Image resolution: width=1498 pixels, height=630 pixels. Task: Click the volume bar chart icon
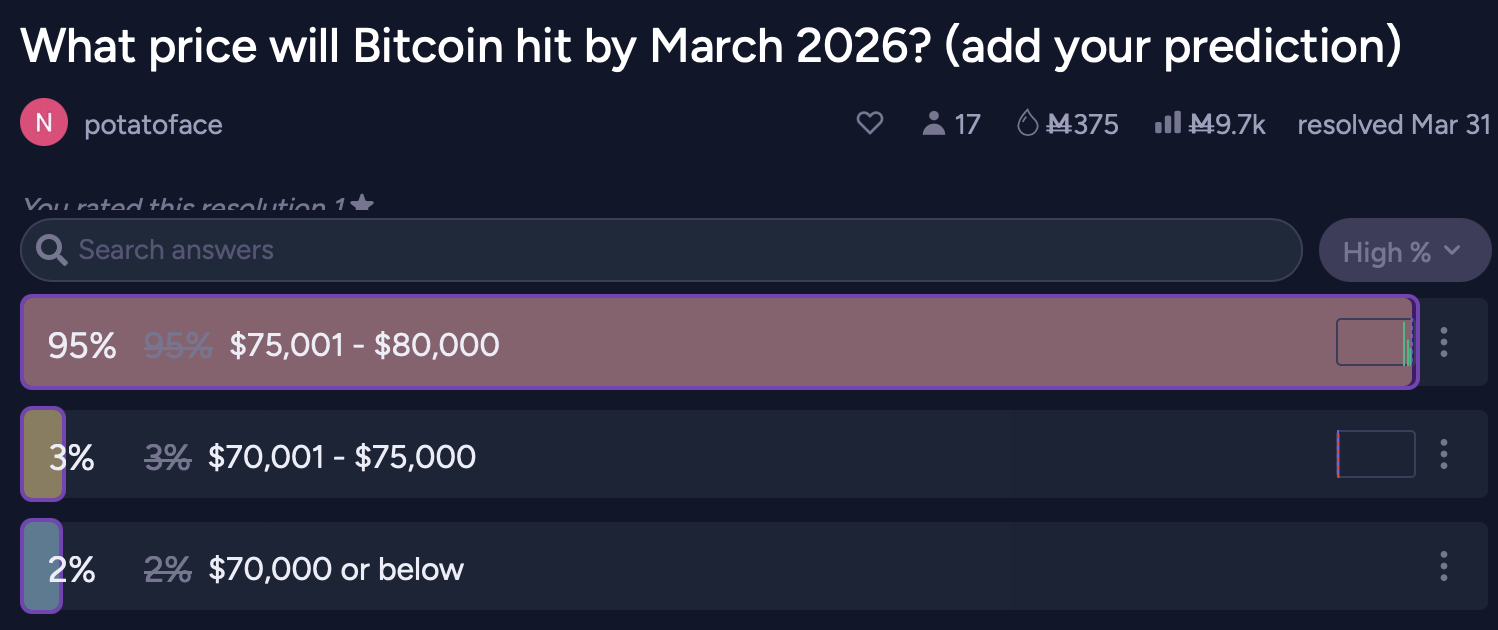[1167, 124]
